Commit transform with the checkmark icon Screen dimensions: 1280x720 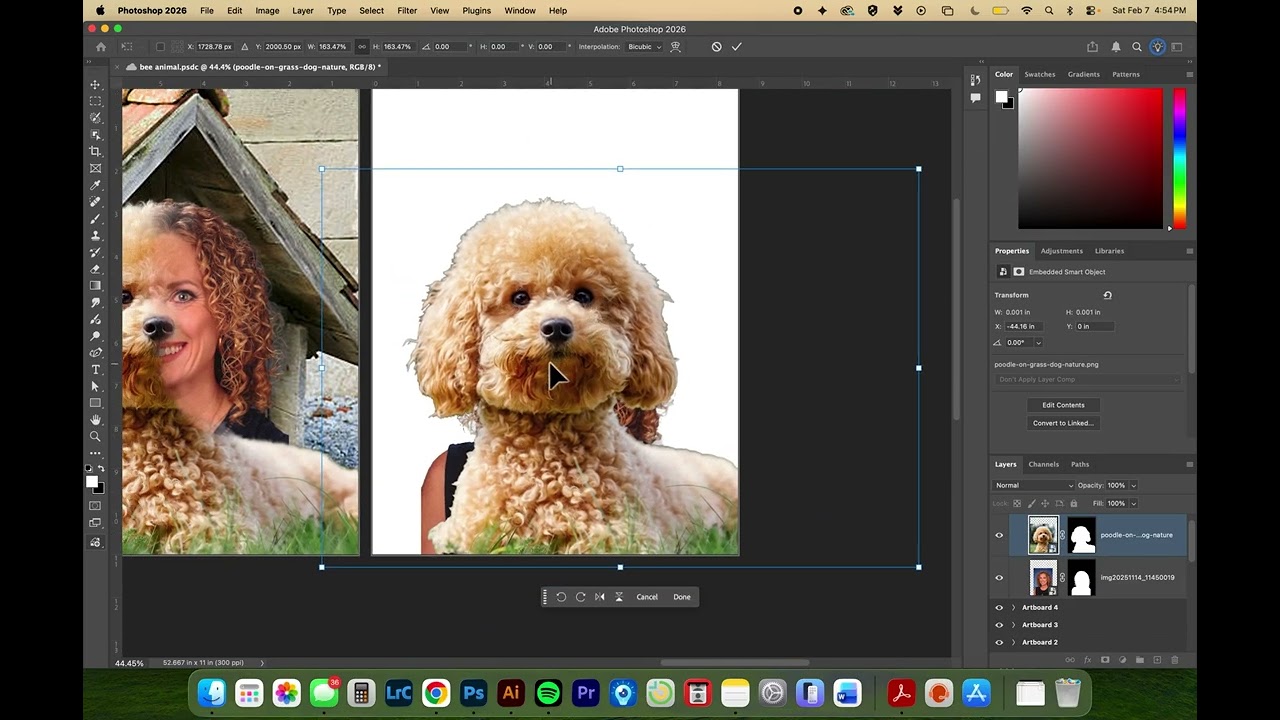737,47
